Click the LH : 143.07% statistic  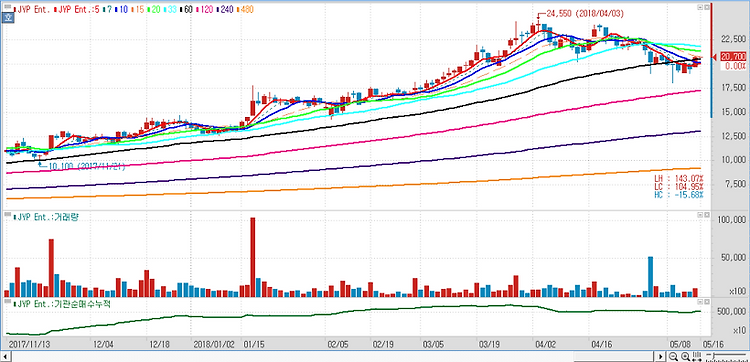point(678,178)
